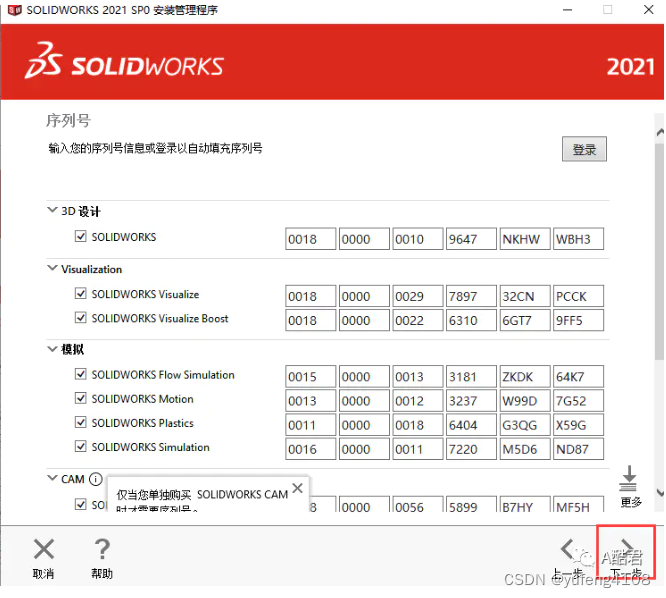Toggle the checkbox under CAM section
Viewport: 666px width, 598px height.
81,504
